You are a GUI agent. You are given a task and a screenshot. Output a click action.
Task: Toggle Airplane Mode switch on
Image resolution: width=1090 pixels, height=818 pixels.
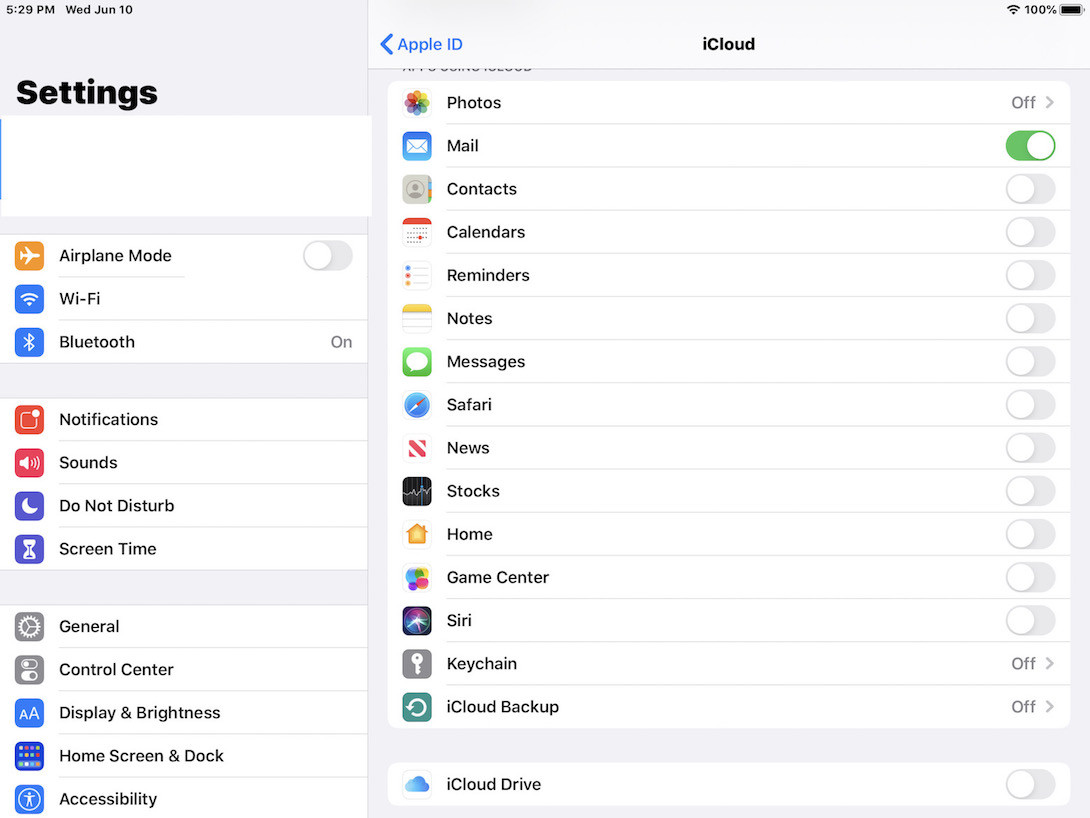327,256
